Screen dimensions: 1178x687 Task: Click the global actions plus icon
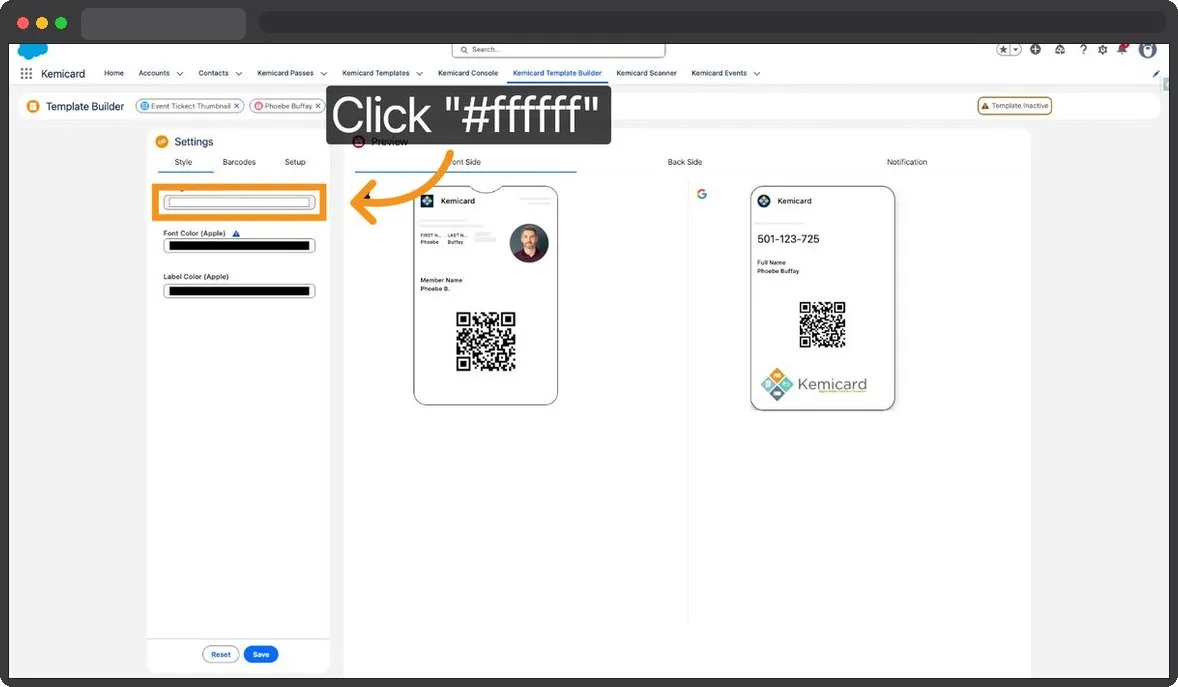click(1035, 50)
